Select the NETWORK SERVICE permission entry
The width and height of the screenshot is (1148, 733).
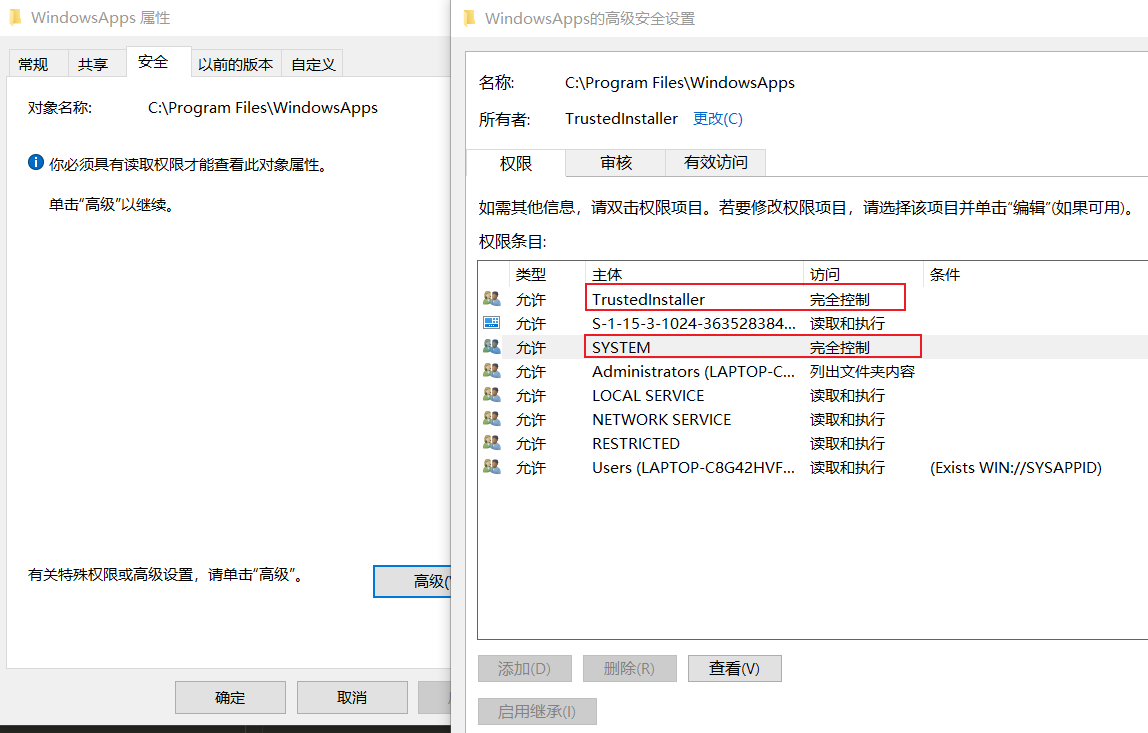pyautogui.click(x=813, y=420)
